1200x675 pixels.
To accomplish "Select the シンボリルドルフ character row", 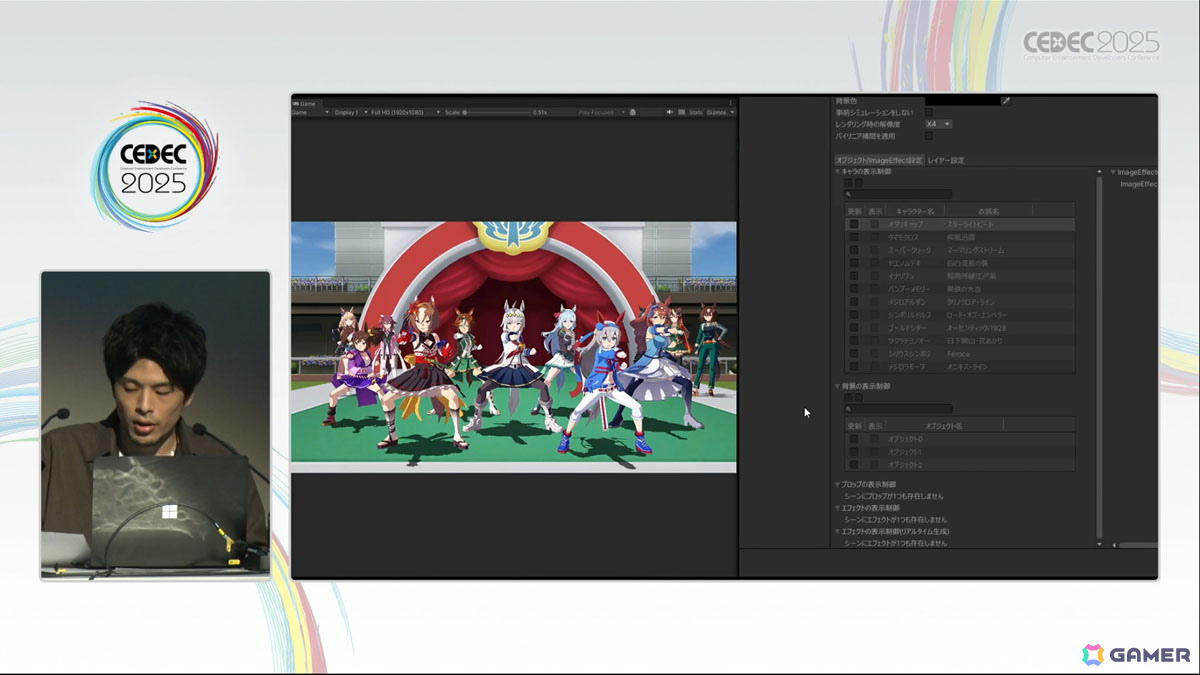I will click(x=960, y=315).
